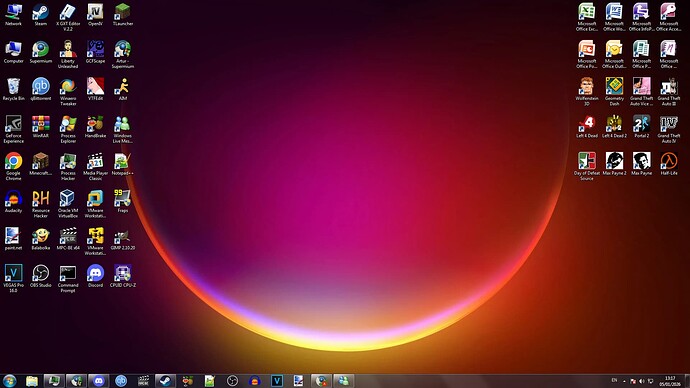Select the Grand Theft Auto III shortcut
This screenshot has height=388, width=690.
[x=668, y=92]
